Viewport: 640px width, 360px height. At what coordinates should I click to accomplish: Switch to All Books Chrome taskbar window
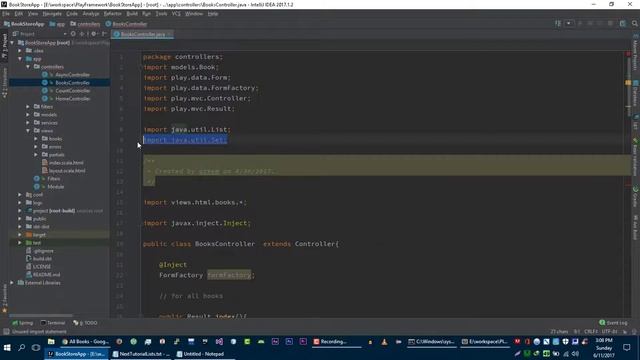pyautogui.click(x=86, y=342)
